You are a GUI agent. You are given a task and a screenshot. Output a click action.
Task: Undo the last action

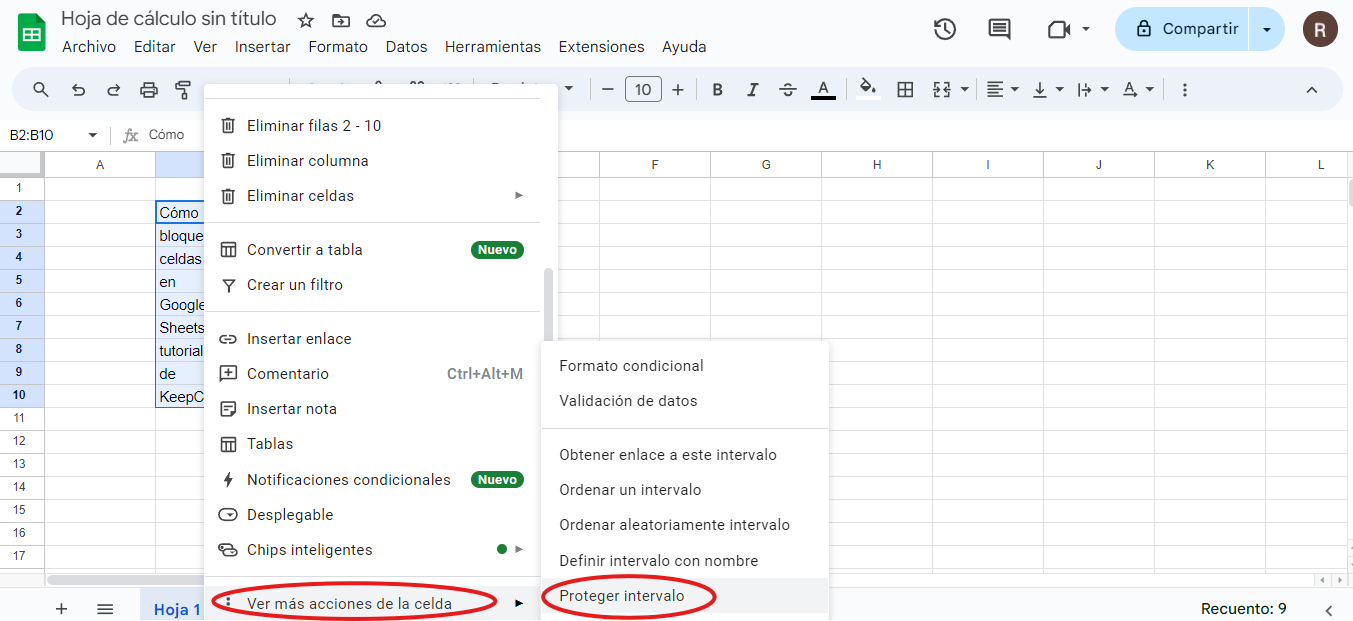click(78, 90)
